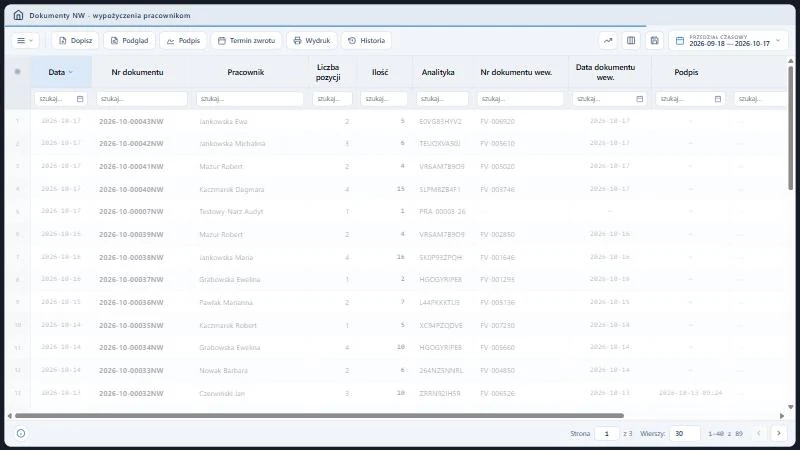Select document 2026-10-00032NW

(x=131, y=393)
